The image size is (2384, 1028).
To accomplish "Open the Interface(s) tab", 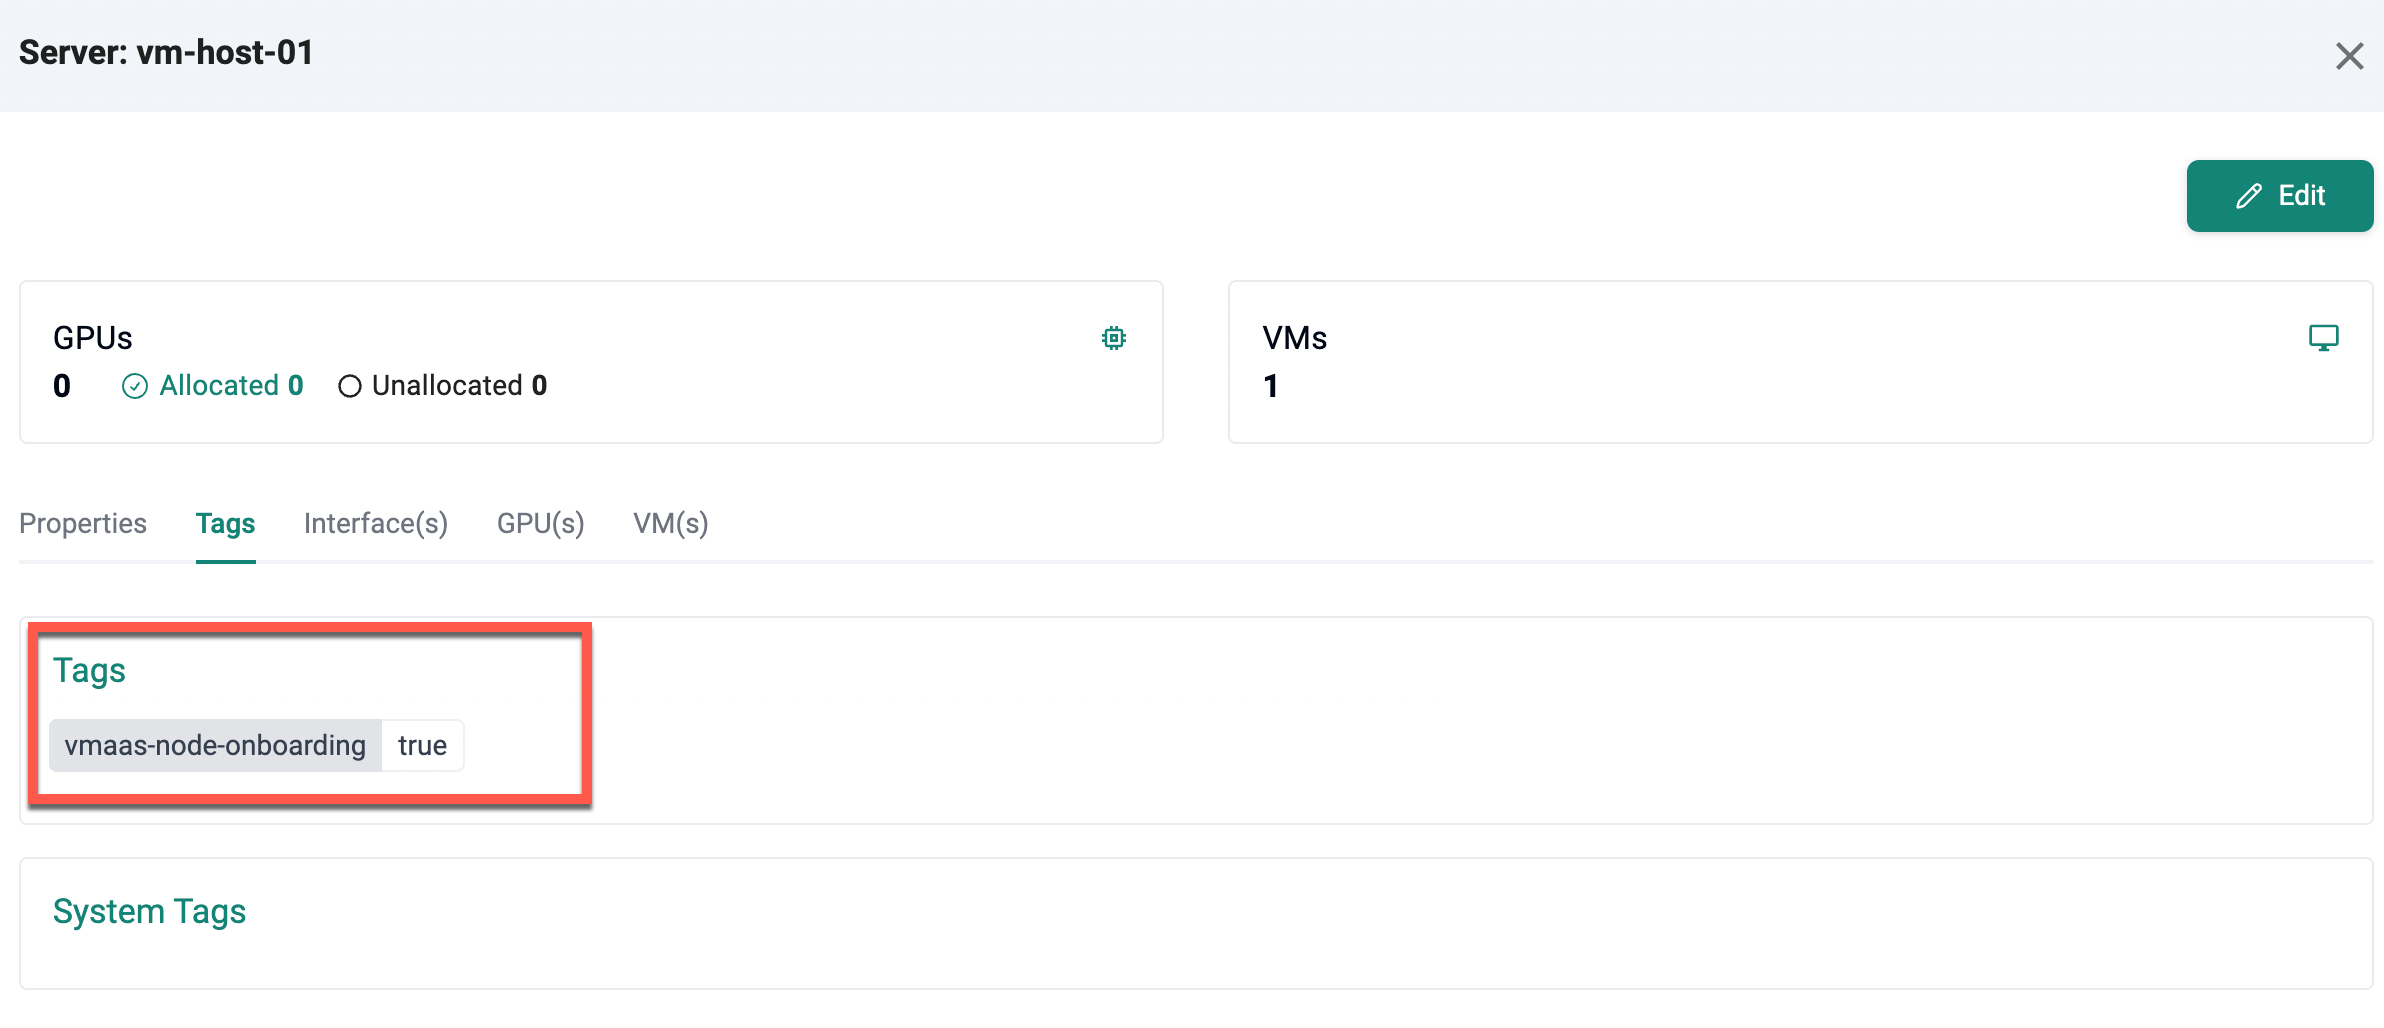I will [375, 523].
